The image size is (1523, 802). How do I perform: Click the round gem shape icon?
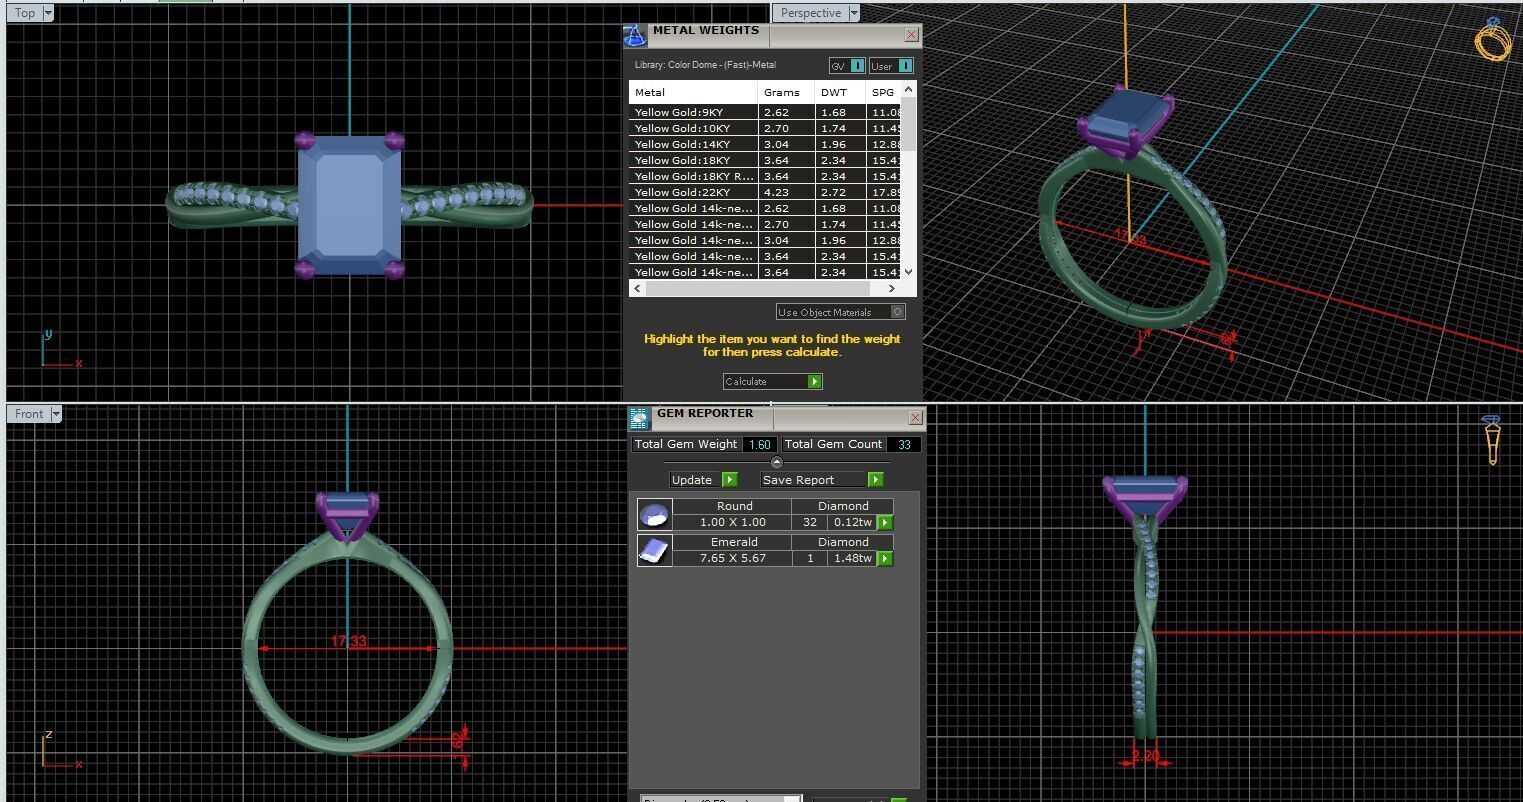654,515
